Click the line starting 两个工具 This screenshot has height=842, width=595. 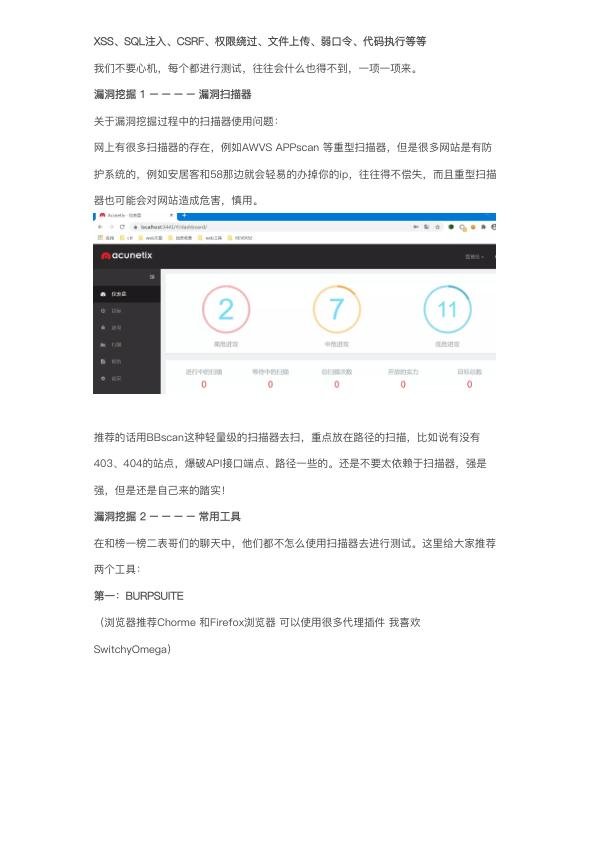pyautogui.click(x=117, y=570)
